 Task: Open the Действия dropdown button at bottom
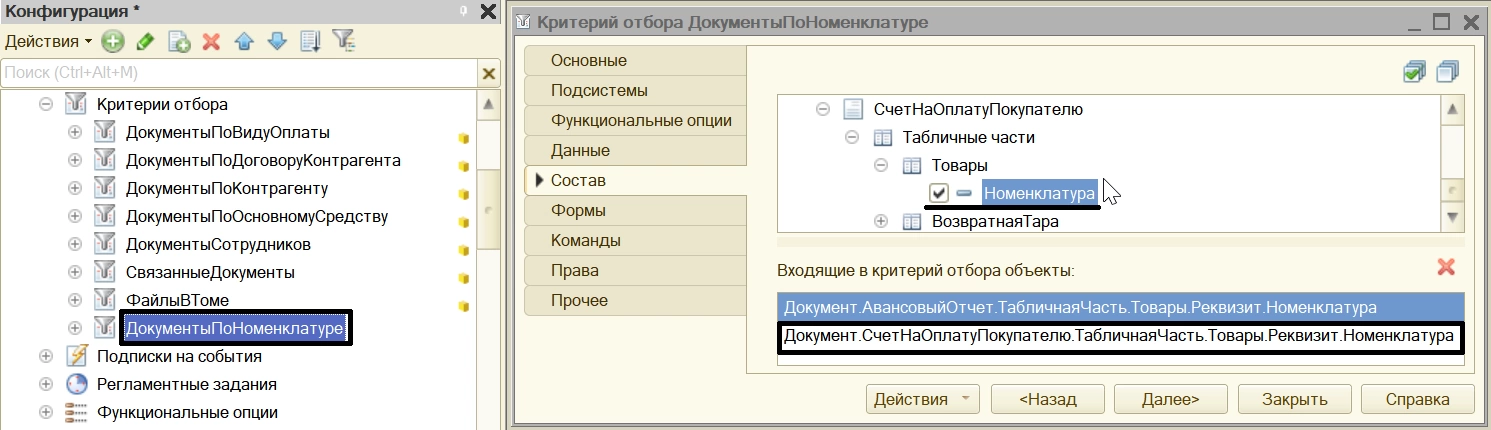pyautogui.click(x=923, y=399)
